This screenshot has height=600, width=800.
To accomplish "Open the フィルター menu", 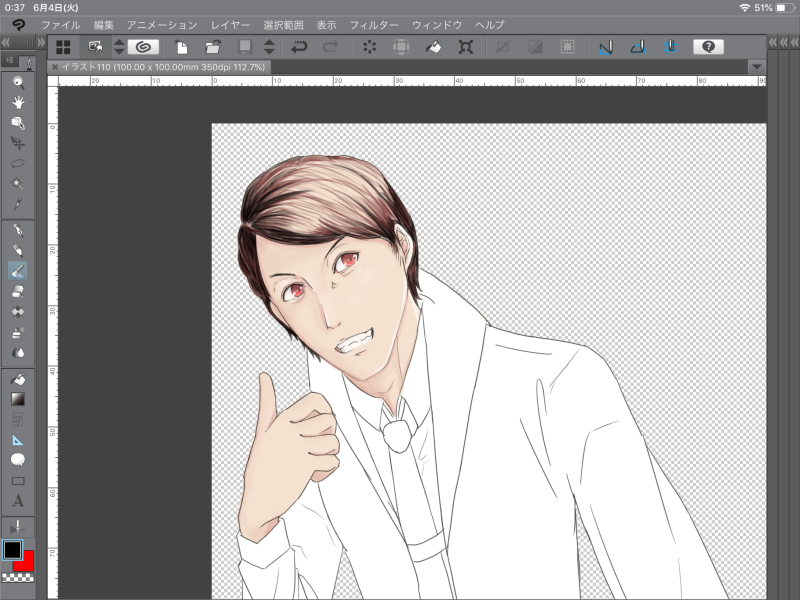I will (x=374, y=23).
